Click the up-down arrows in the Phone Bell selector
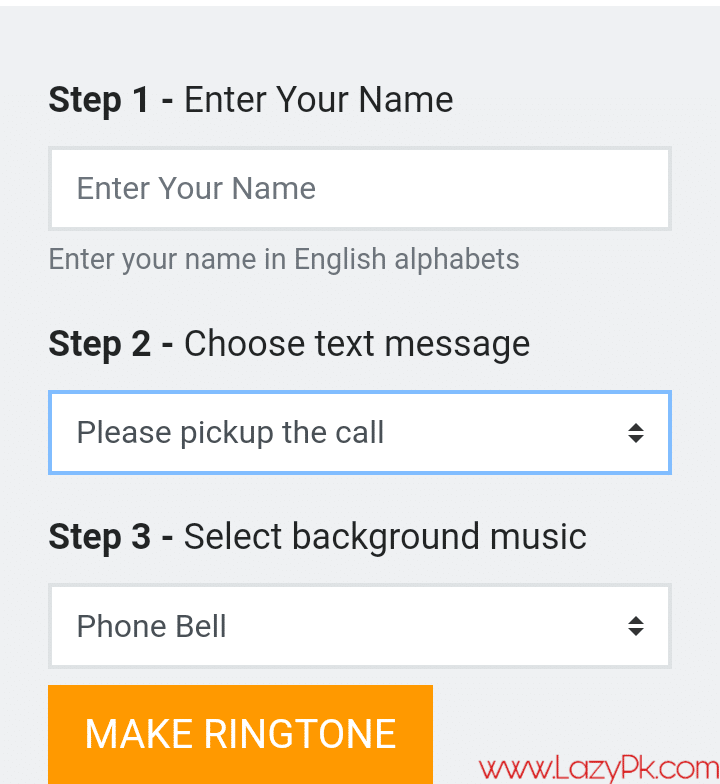Viewport: 720px width, 784px height. [x=635, y=626]
